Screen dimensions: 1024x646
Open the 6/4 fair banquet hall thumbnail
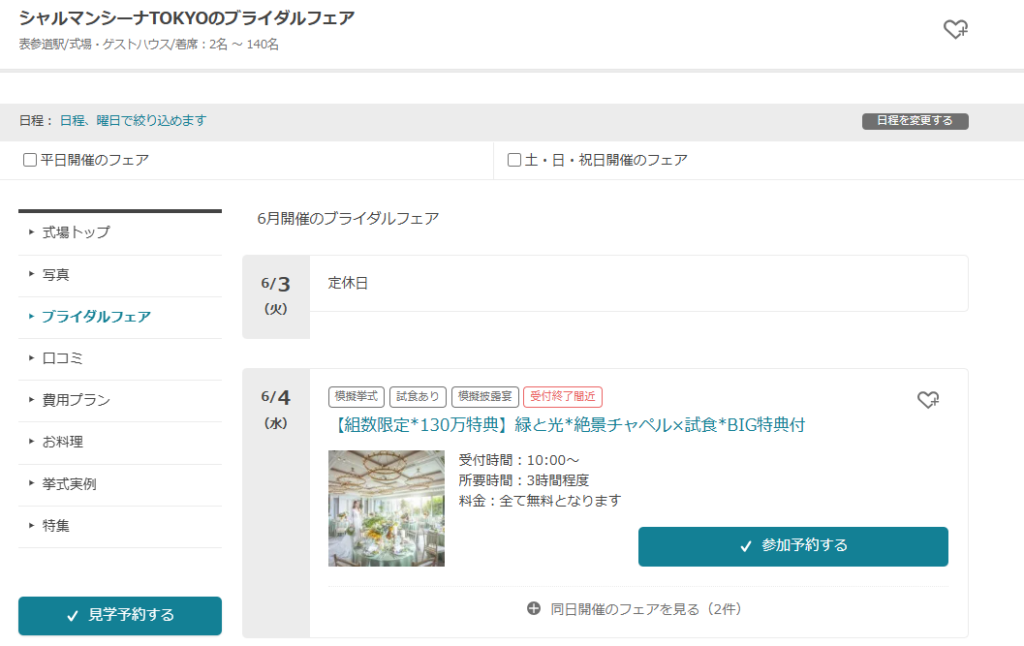pos(386,508)
